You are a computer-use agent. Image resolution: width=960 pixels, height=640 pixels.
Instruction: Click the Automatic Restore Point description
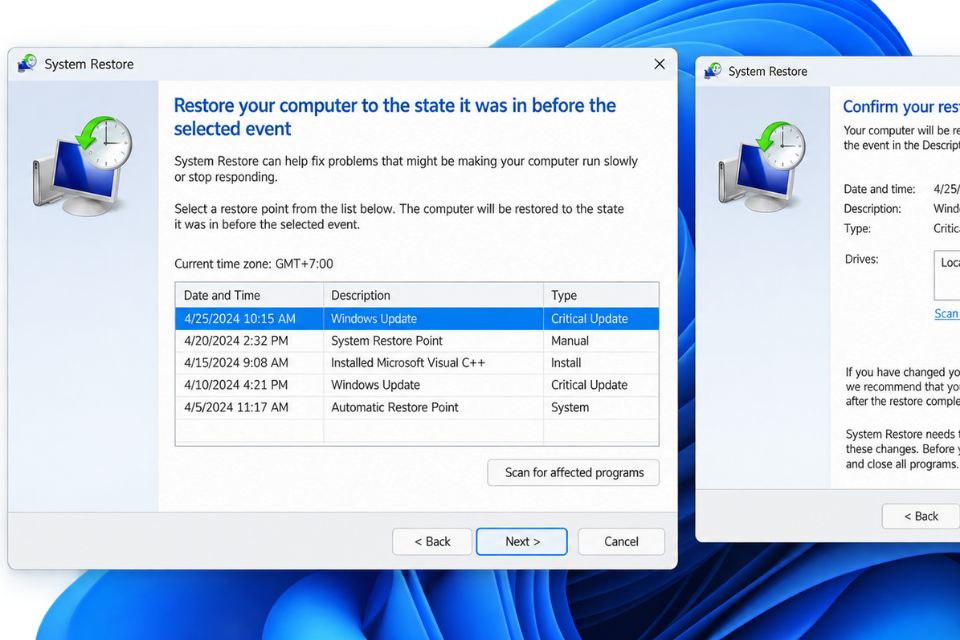(394, 407)
